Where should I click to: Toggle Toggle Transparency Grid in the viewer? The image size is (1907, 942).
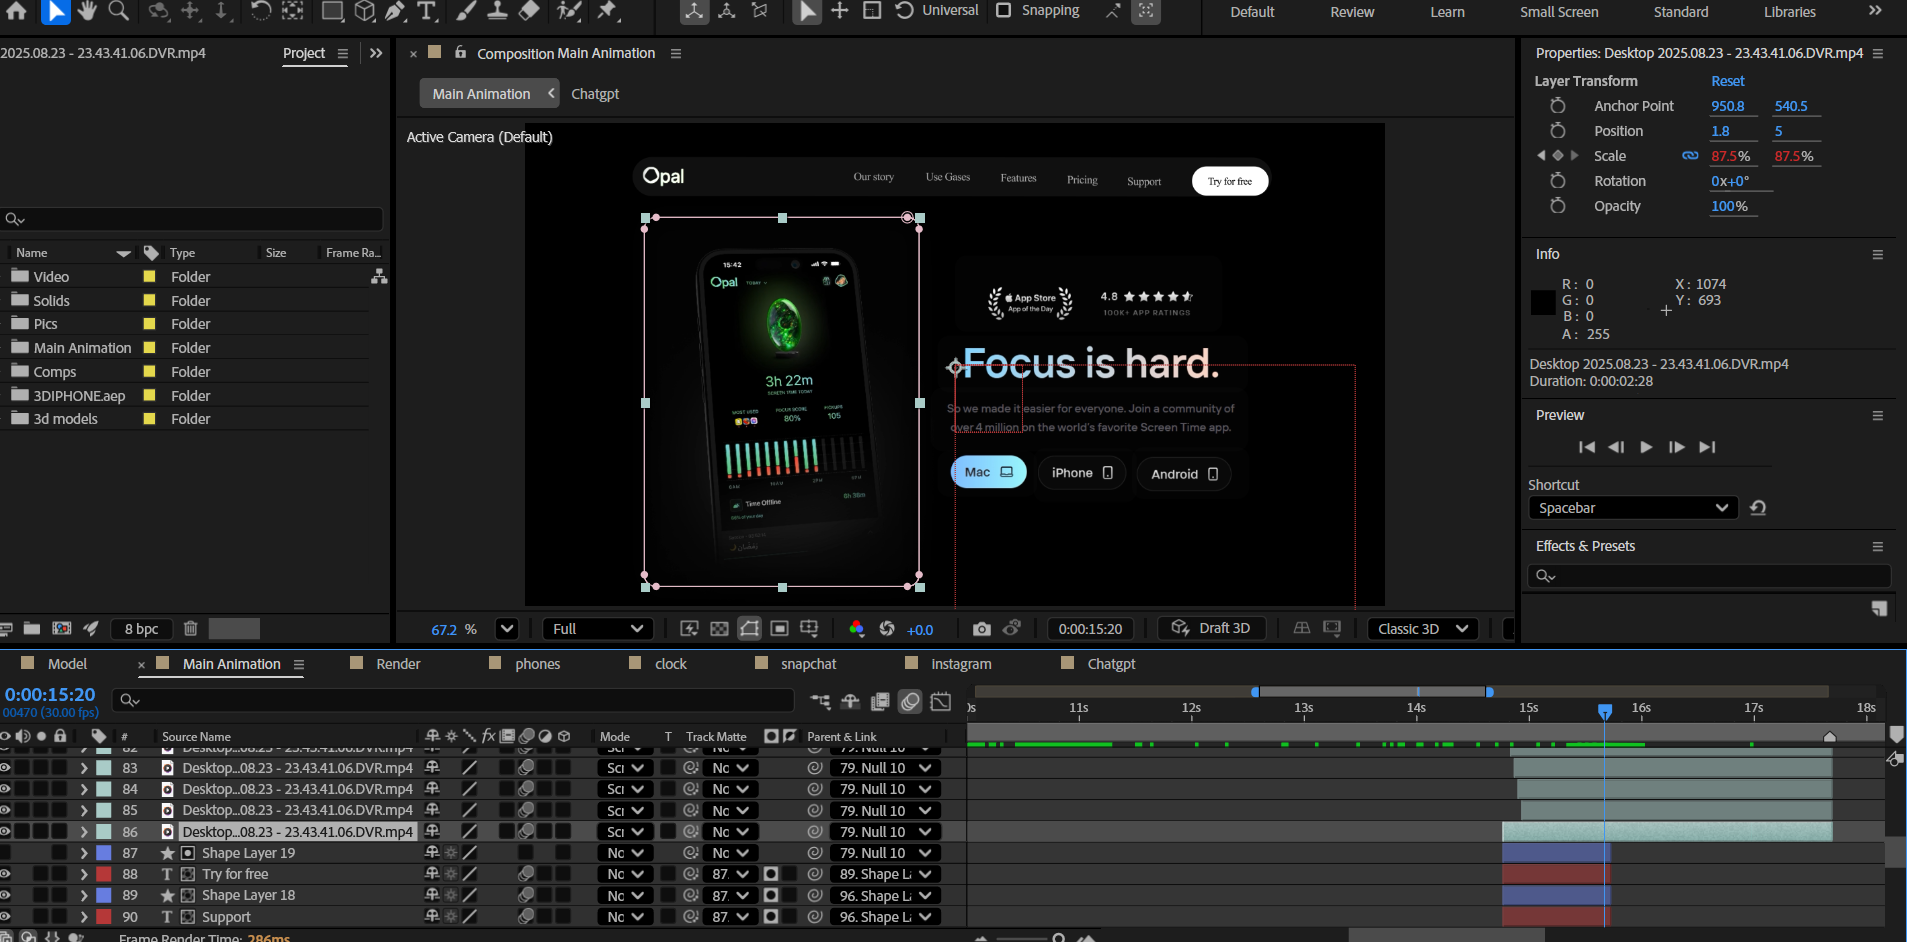(x=719, y=629)
